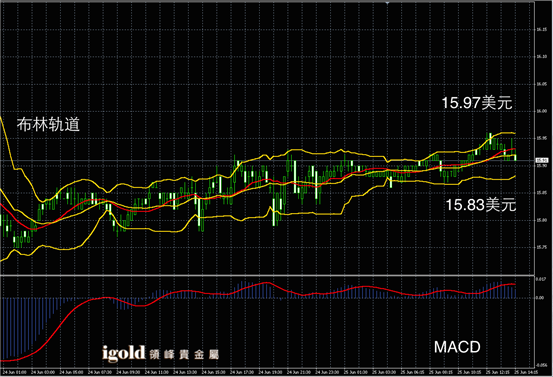Click the 24 Jun 01:00 time label
The width and height of the screenshot is (553, 377).
14,372
